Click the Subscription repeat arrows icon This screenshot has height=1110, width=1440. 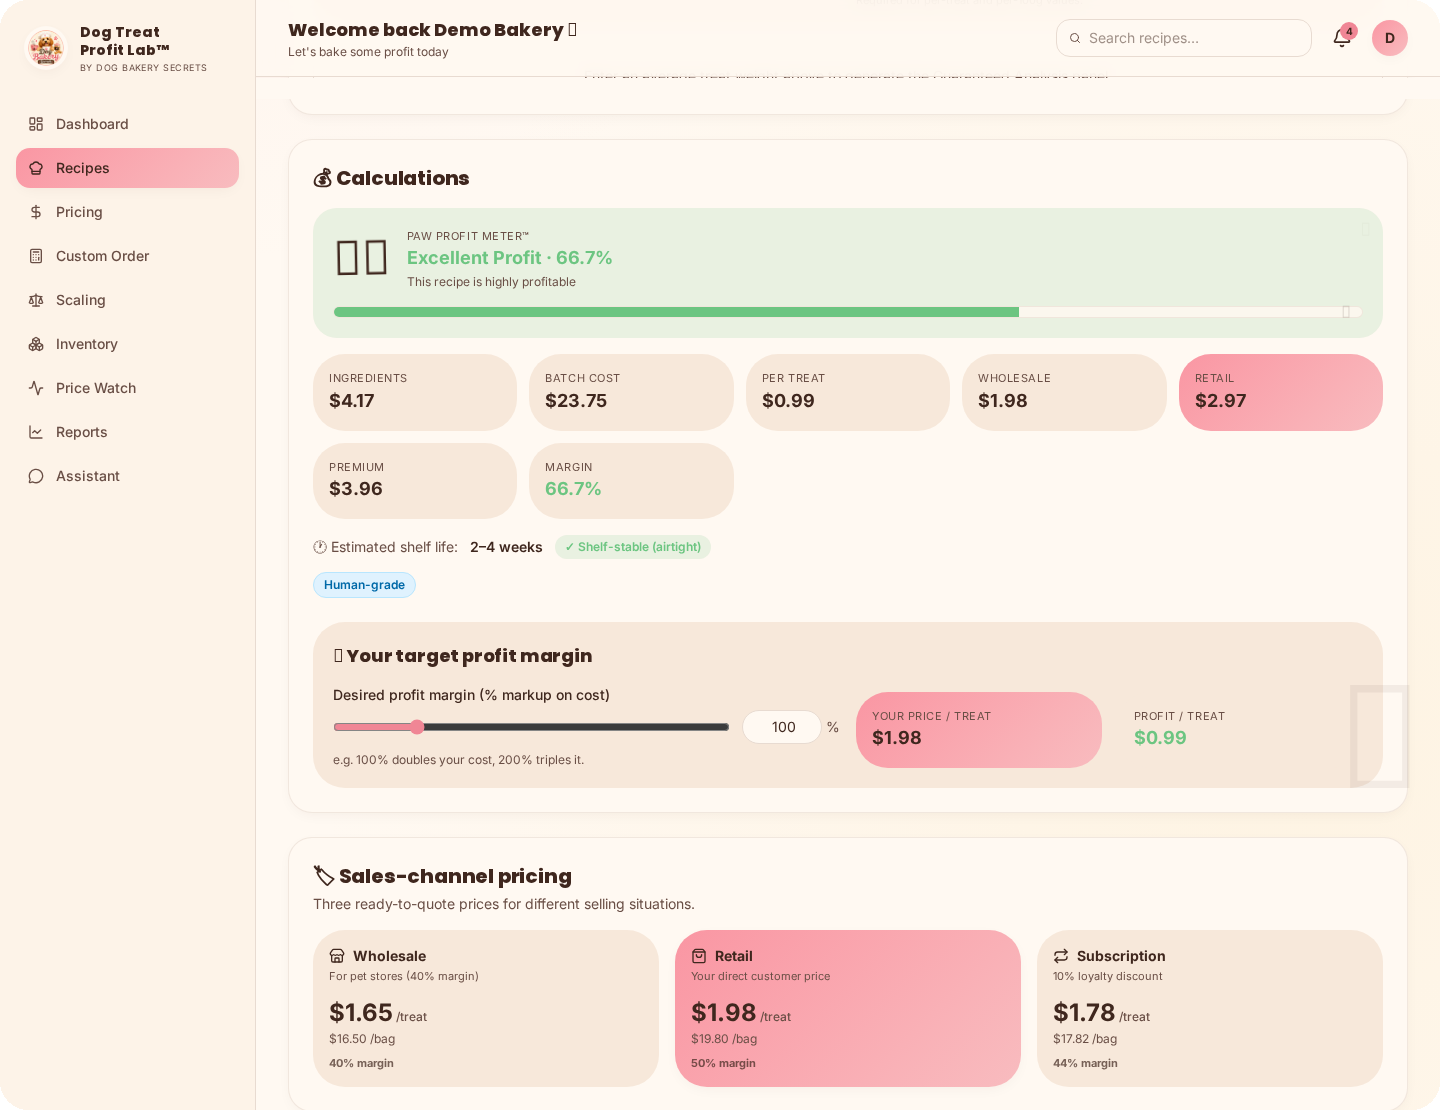(1061, 956)
